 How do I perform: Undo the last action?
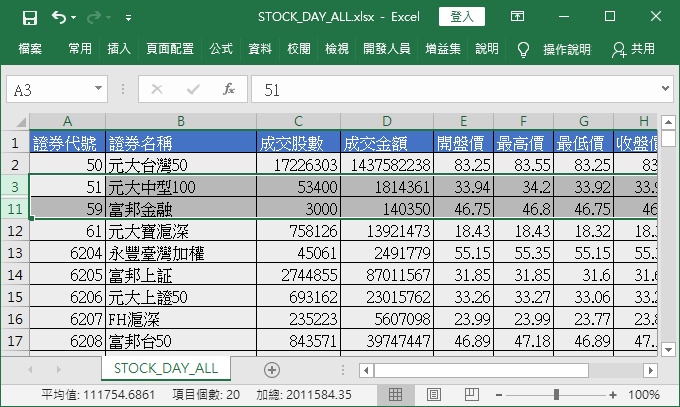pyautogui.click(x=59, y=17)
